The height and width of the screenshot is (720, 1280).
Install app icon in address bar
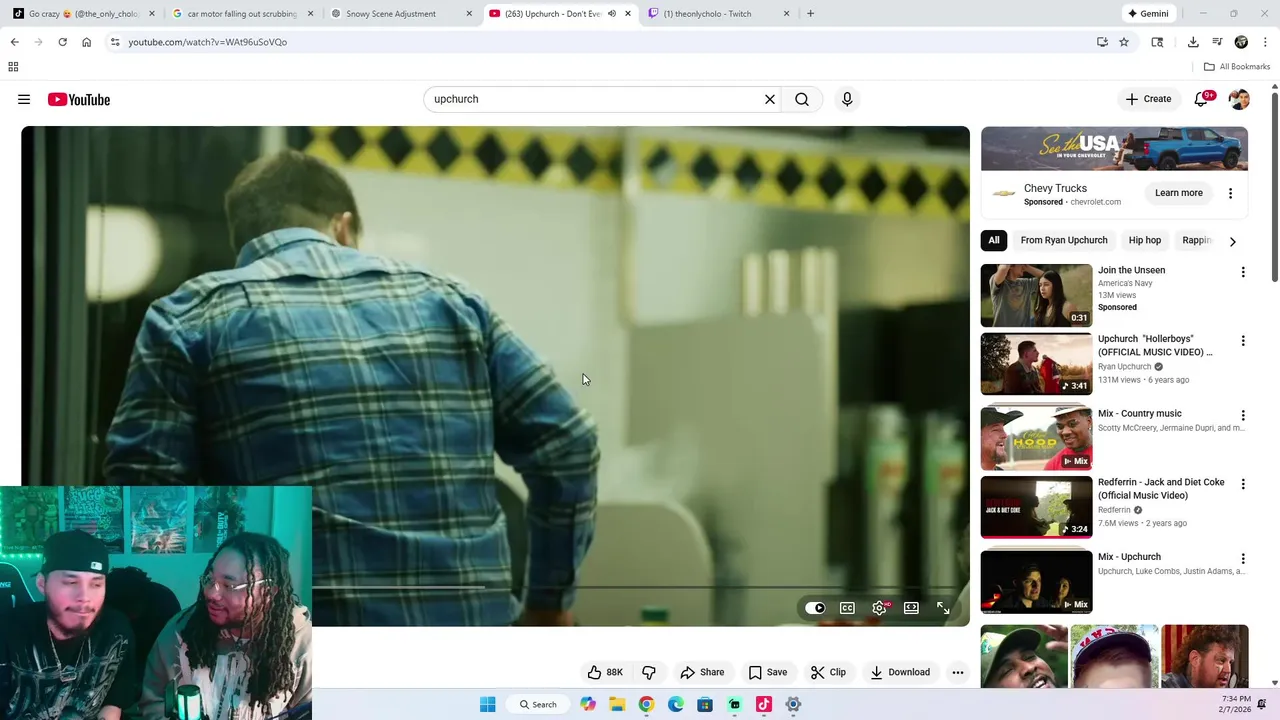pyautogui.click(x=1102, y=42)
